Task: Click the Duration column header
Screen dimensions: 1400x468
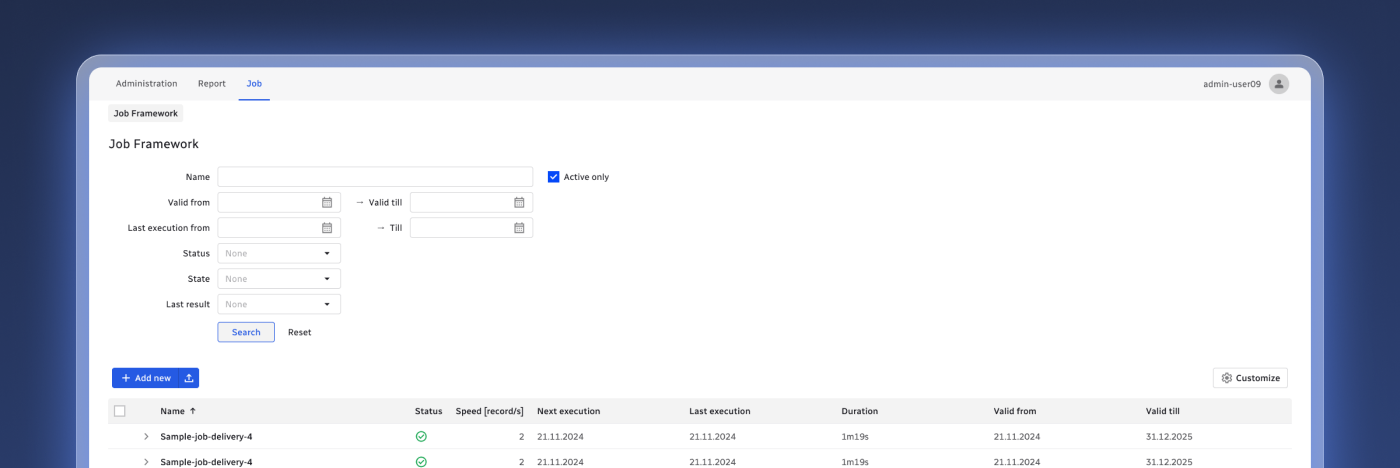Action: 860,411
